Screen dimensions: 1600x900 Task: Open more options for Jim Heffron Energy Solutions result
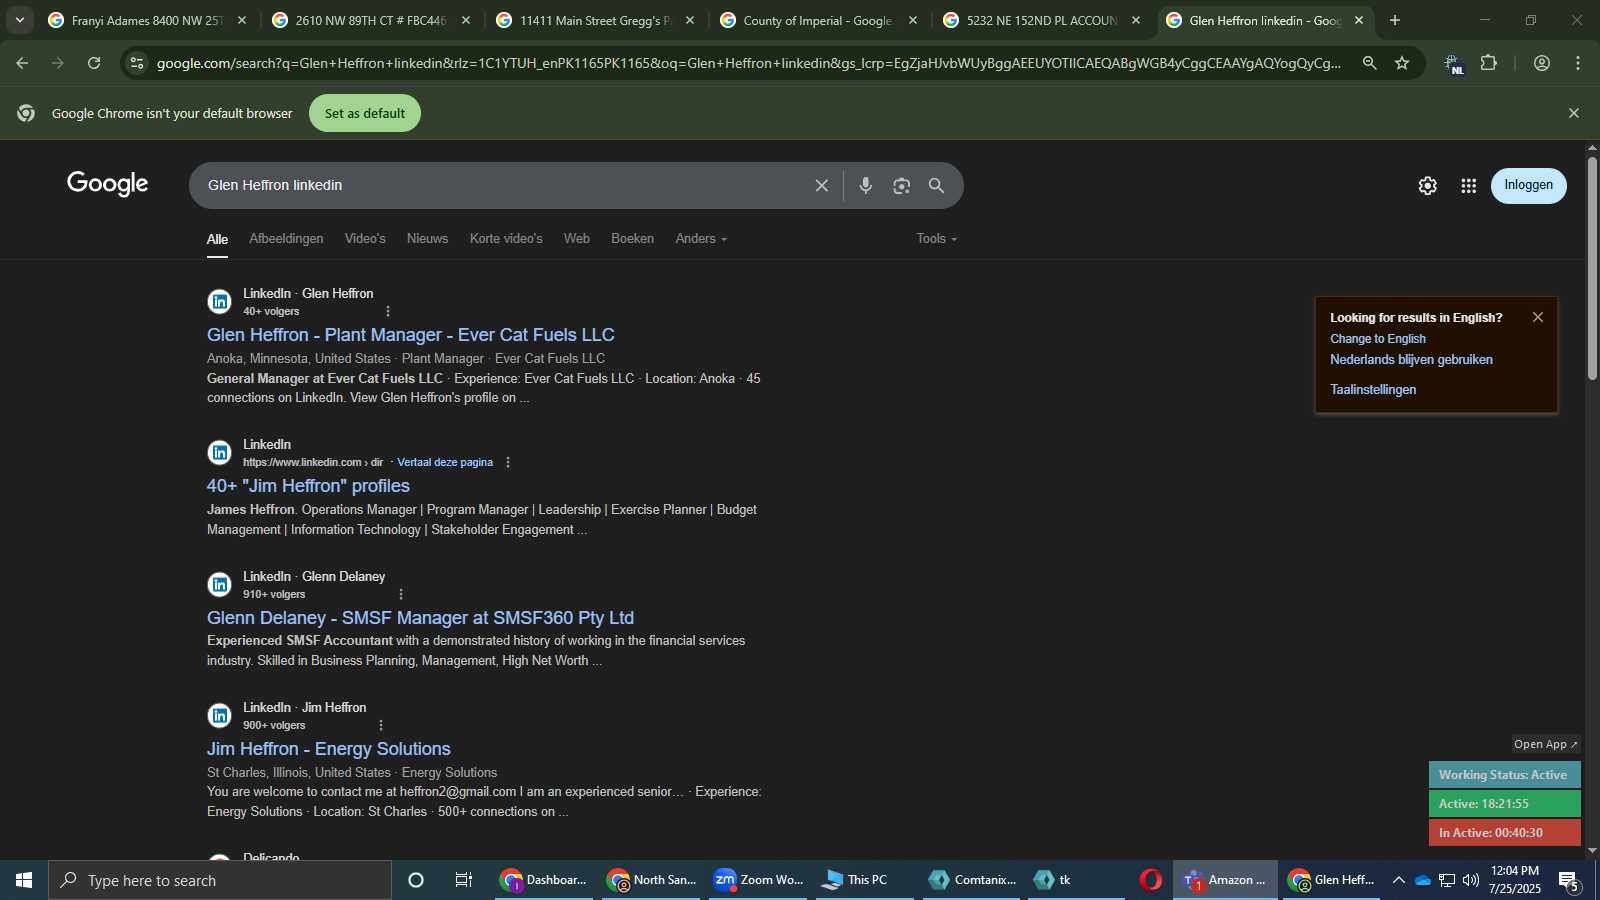(x=381, y=725)
